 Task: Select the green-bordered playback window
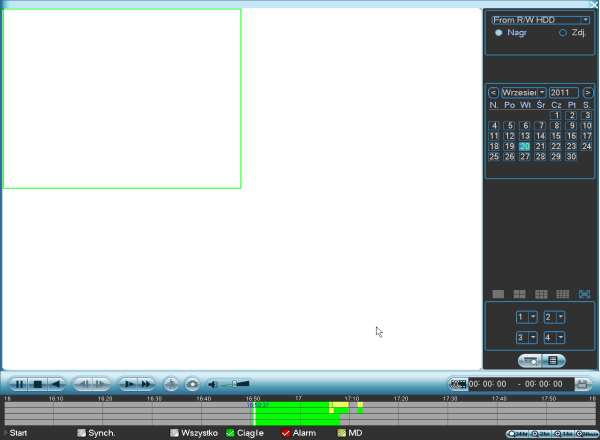click(x=122, y=99)
